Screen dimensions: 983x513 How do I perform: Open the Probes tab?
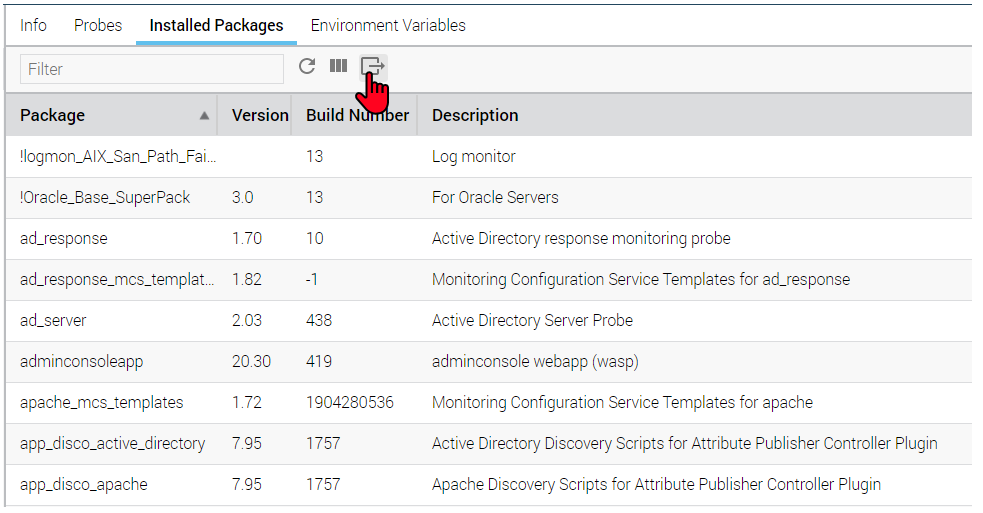click(x=98, y=25)
